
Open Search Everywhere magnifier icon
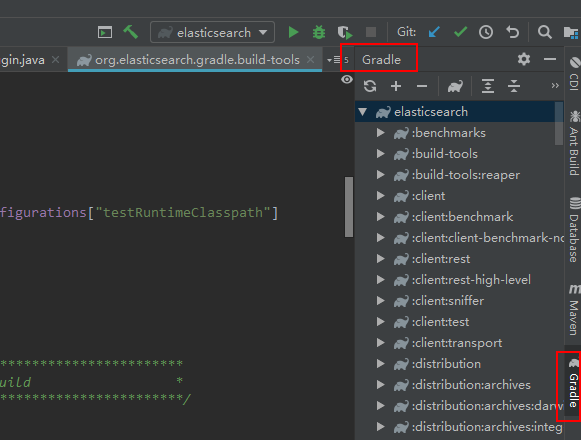(x=544, y=32)
